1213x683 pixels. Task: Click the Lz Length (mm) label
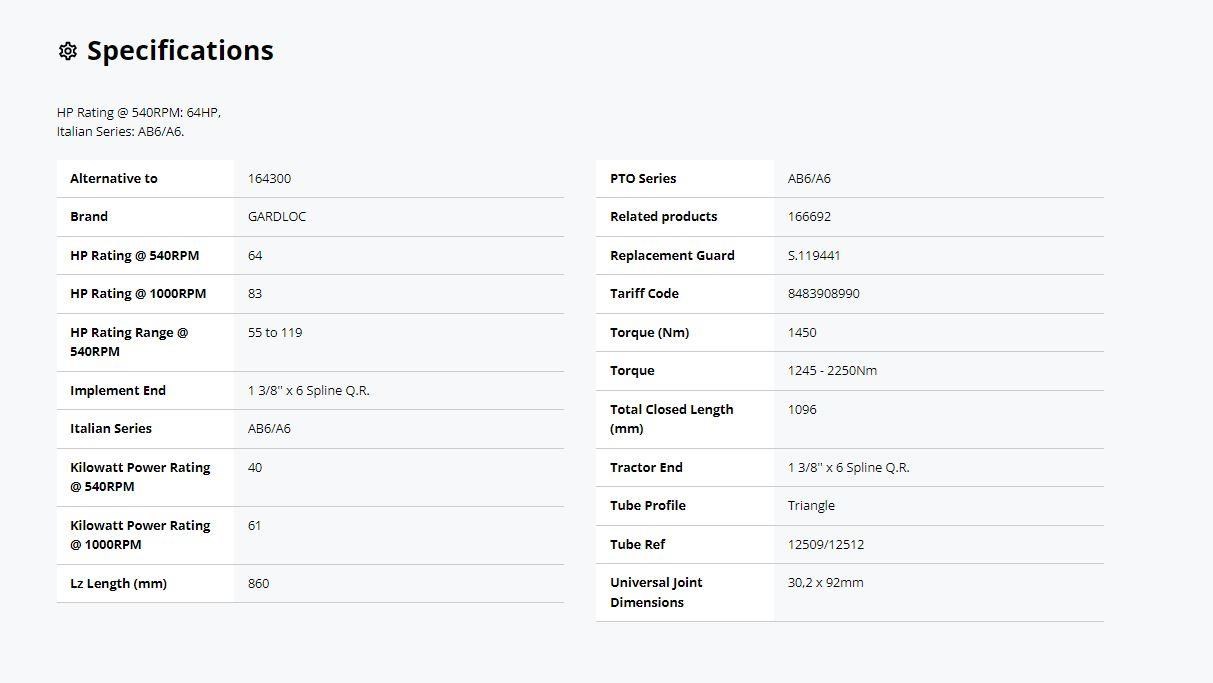(118, 584)
